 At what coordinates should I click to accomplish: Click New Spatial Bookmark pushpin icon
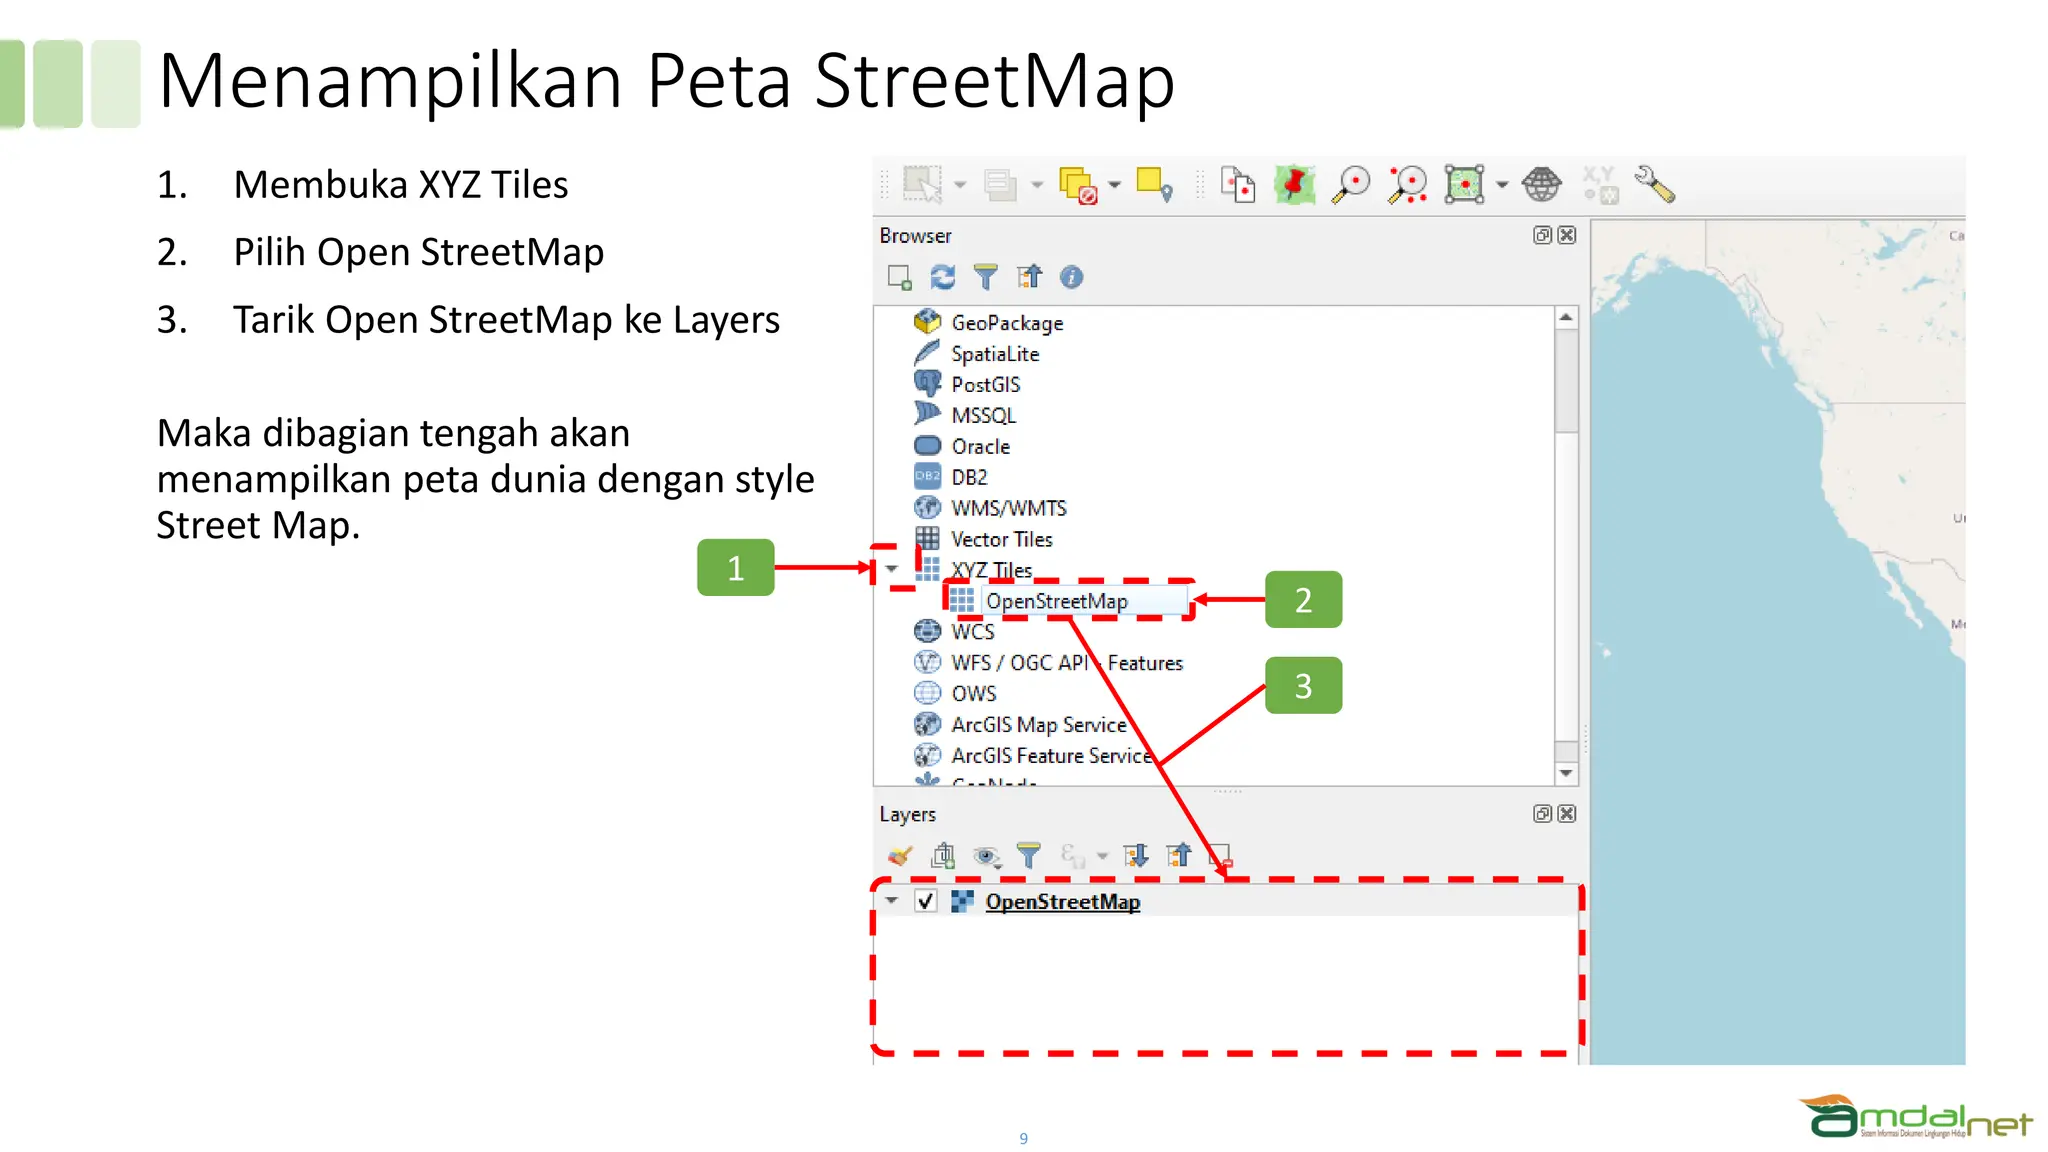coord(1294,185)
